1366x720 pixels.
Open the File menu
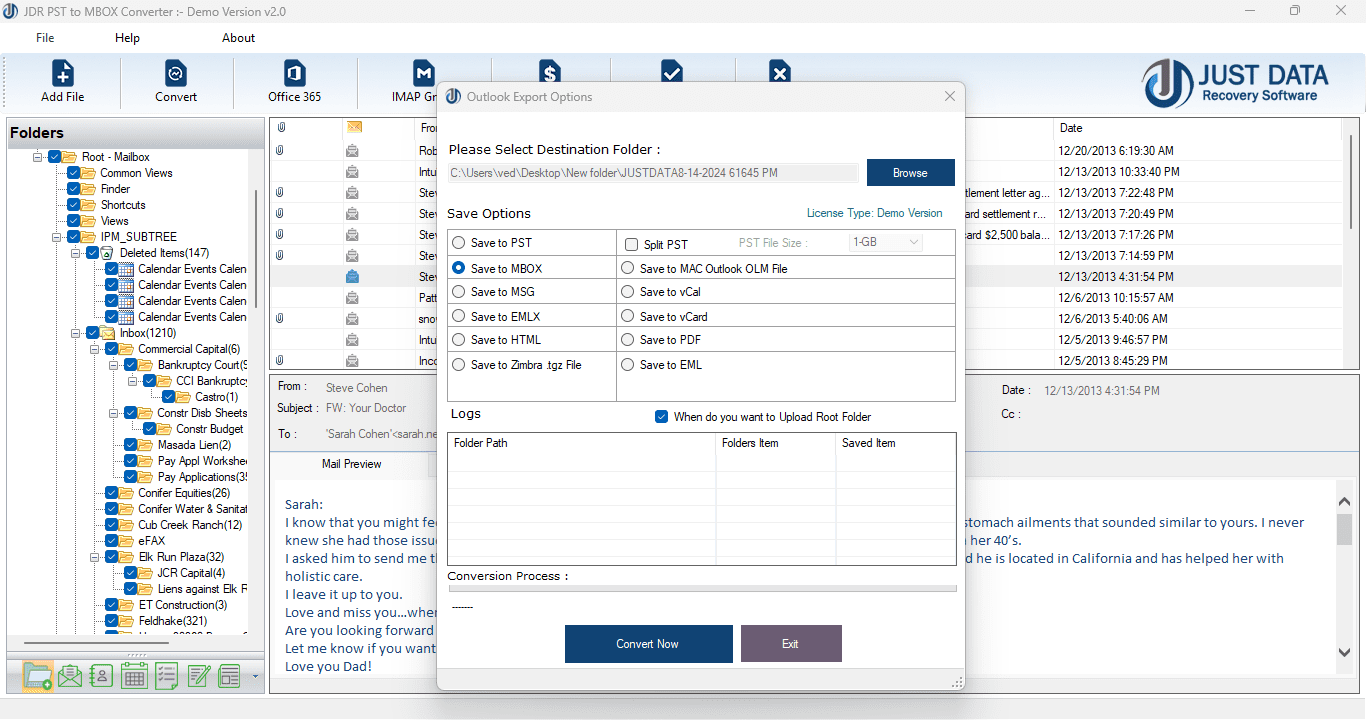45,38
